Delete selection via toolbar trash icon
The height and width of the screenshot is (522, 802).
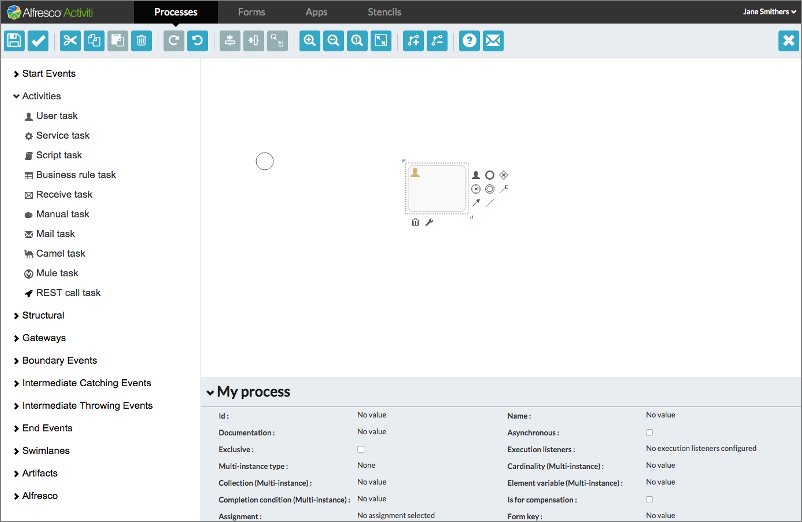[x=142, y=41]
